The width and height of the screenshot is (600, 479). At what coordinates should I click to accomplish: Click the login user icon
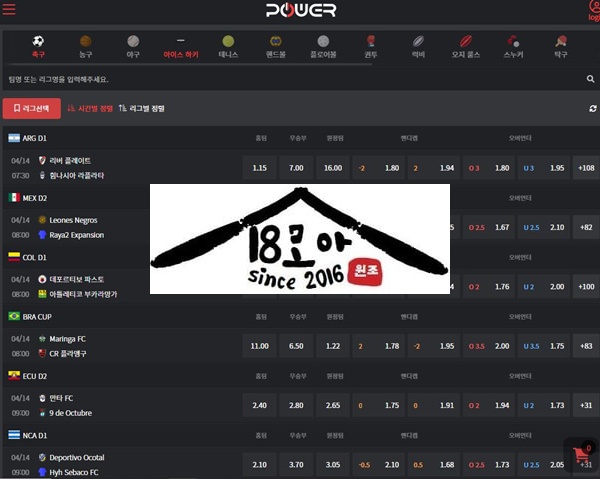(x=594, y=7)
